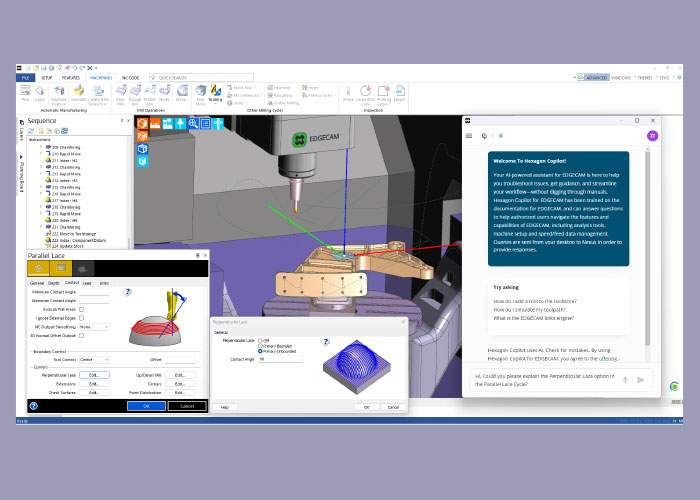Viewport: 700px width, 500px height.
Task: Click the cyan cube icon on viewport left side
Action: pyautogui.click(x=142, y=161)
